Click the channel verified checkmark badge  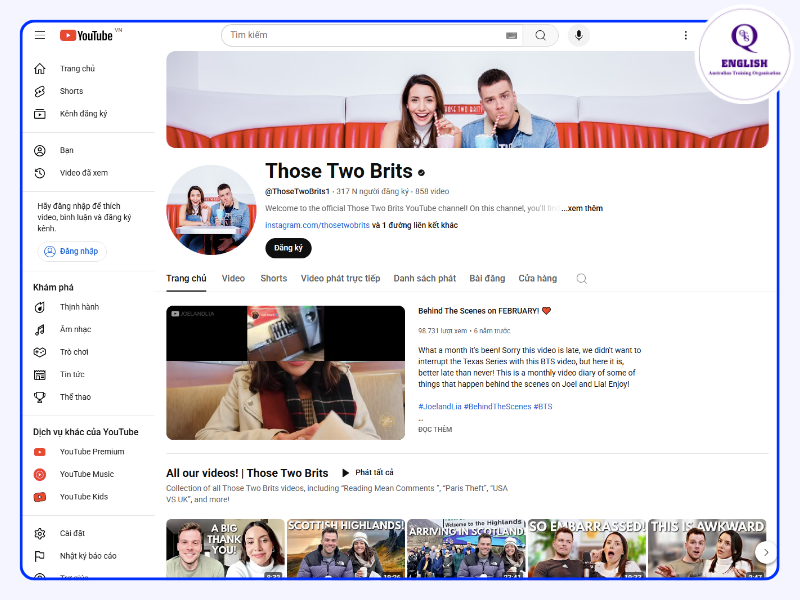(x=421, y=173)
